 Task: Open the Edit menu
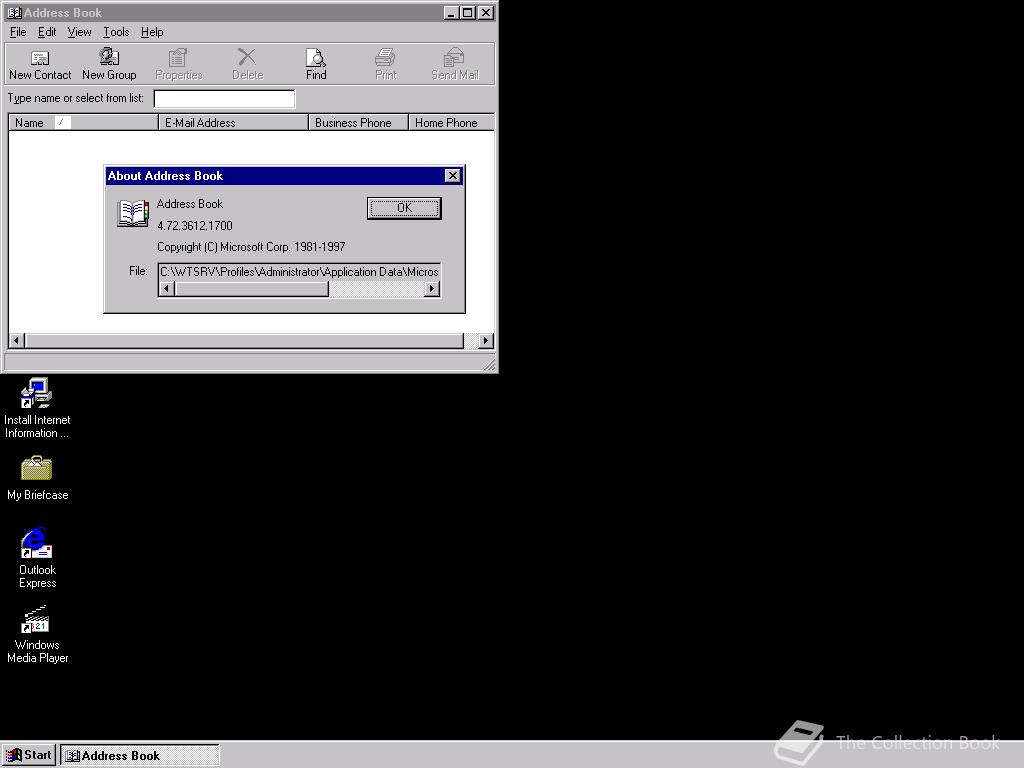pyautogui.click(x=47, y=32)
